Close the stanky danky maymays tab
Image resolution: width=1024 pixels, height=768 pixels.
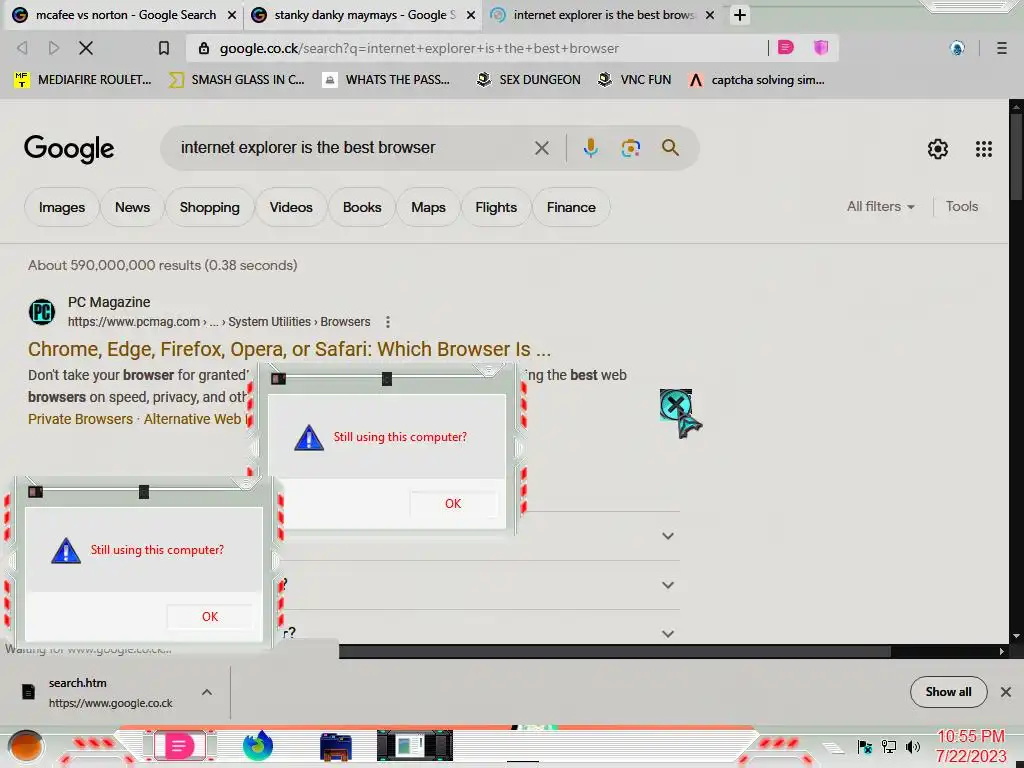coord(470,15)
